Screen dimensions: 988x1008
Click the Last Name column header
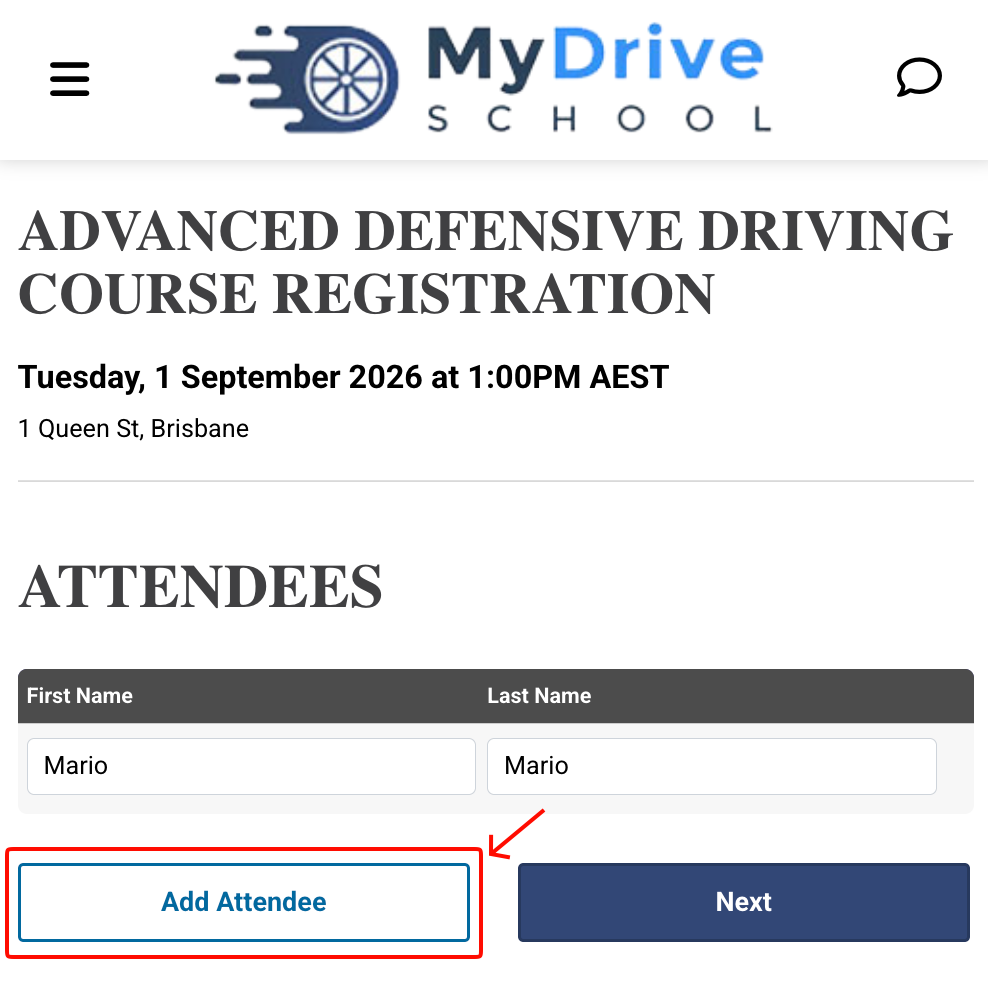pyautogui.click(x=539, y=696)
